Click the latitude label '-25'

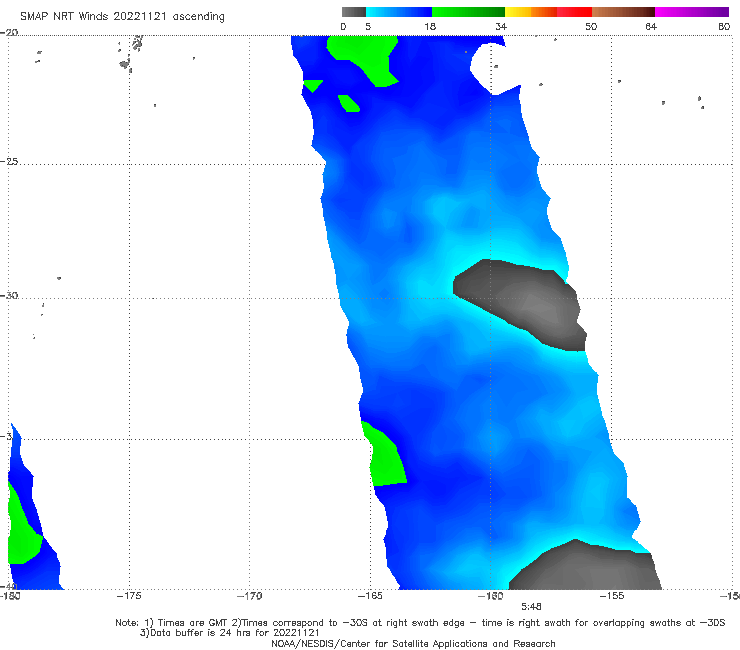9,161
